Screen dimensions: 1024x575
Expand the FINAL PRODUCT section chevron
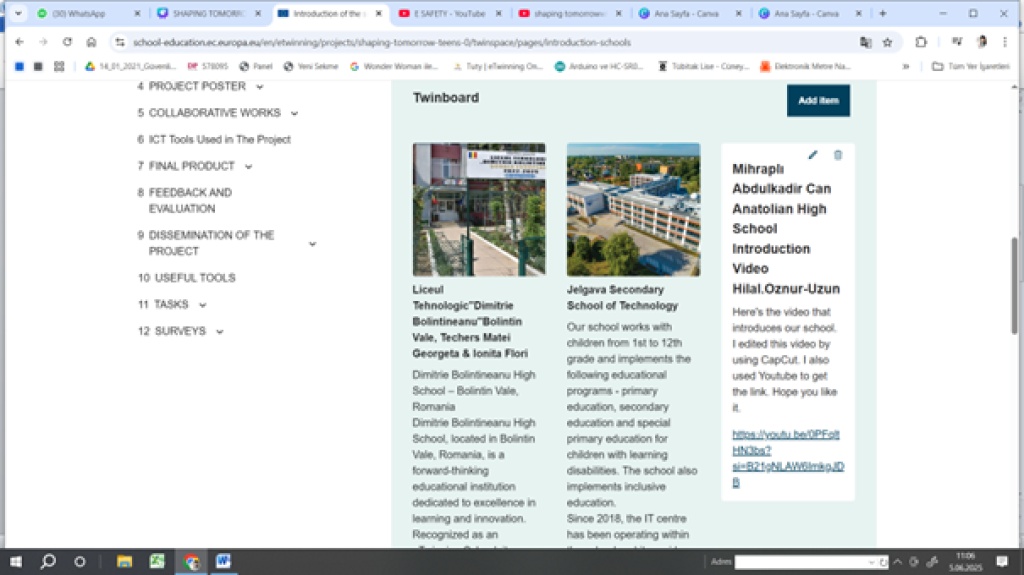click(248, 167)
